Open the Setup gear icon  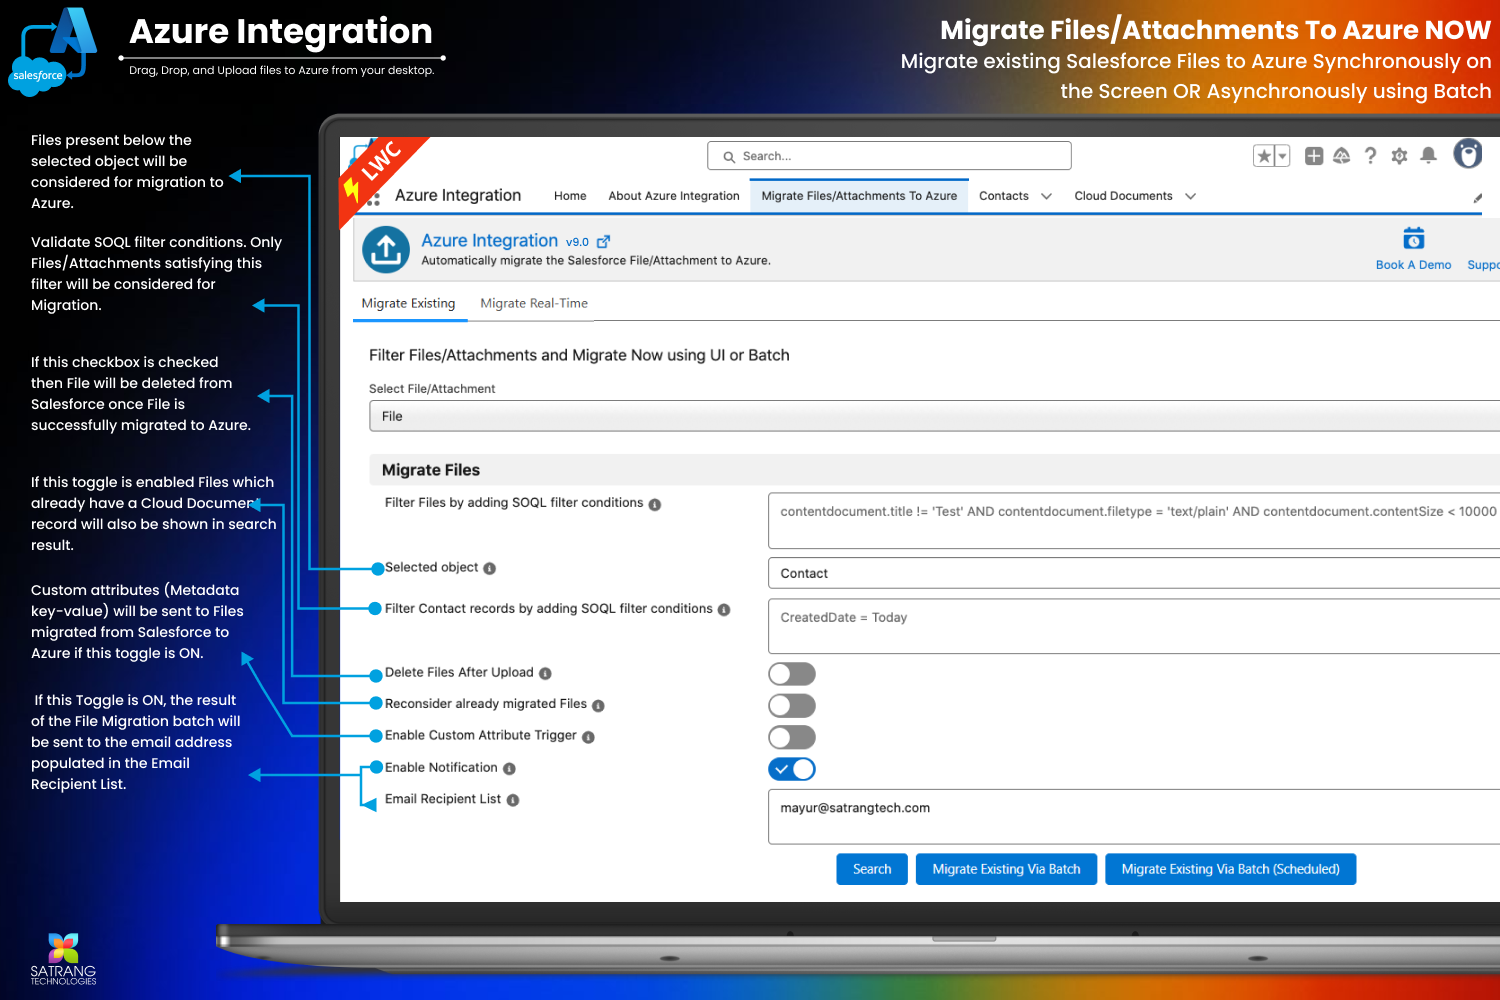coord(1399,156)
